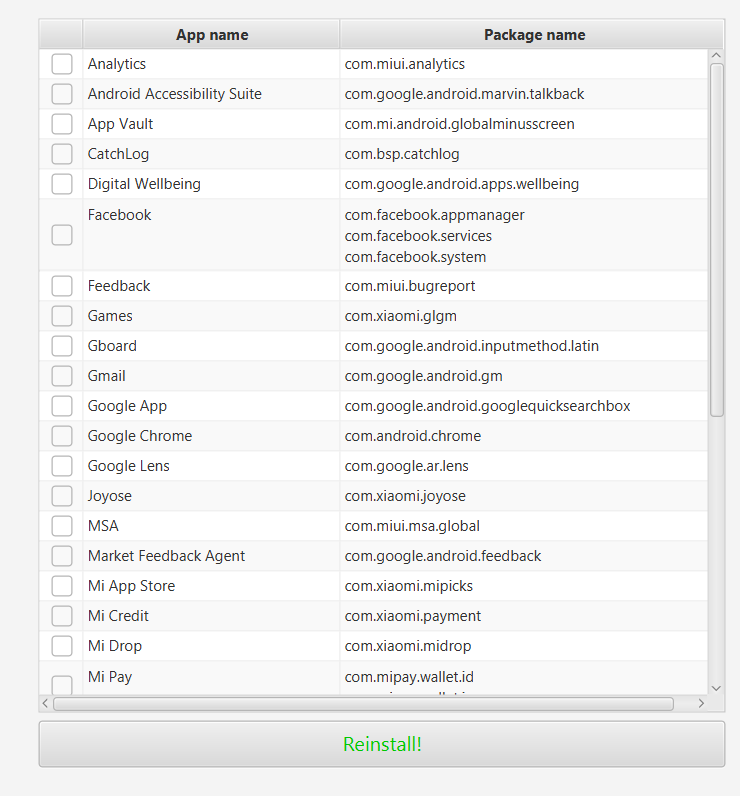Tick the Mi Drop checkbox

tap(62, 645)
